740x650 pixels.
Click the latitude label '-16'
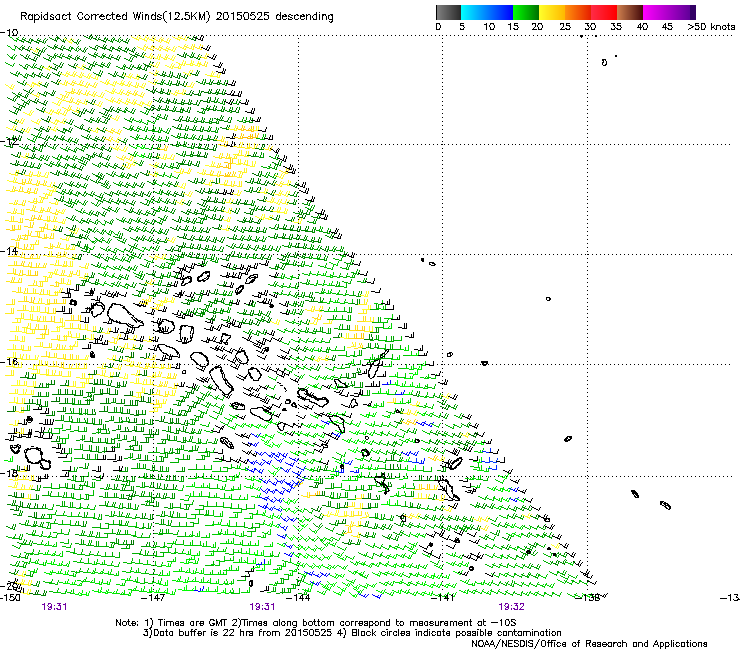9,362
